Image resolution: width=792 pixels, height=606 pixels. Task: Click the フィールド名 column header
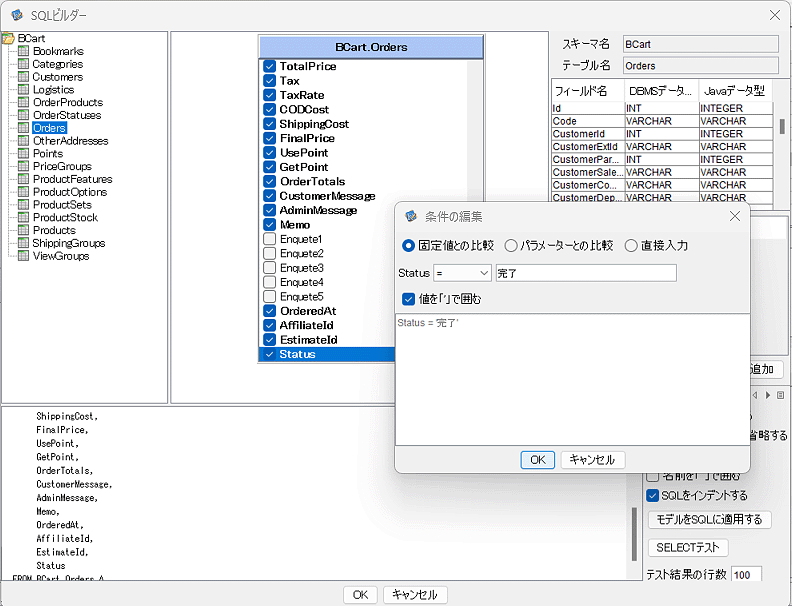pyautogui.click(x=588, y=91)
